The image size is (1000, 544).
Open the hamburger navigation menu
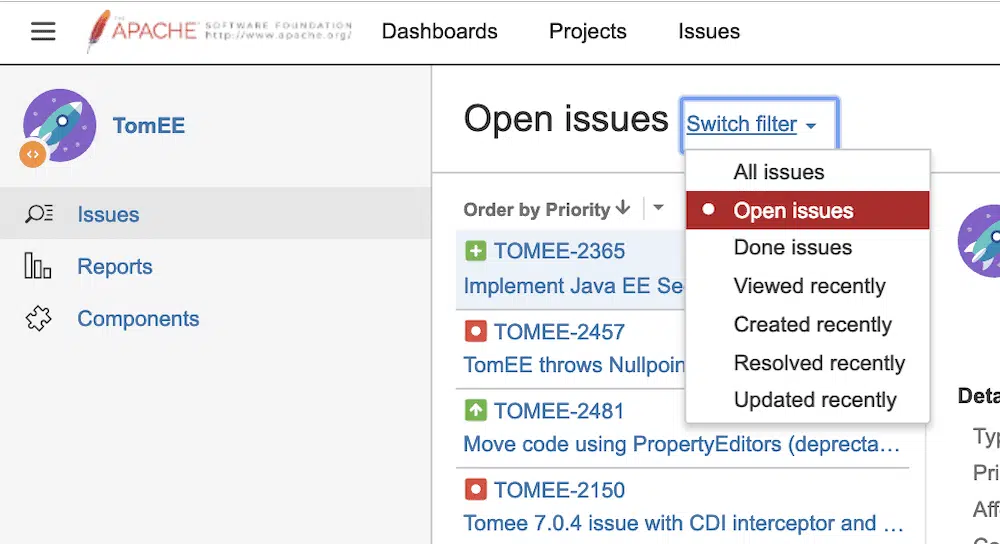[x=43, y=32]
